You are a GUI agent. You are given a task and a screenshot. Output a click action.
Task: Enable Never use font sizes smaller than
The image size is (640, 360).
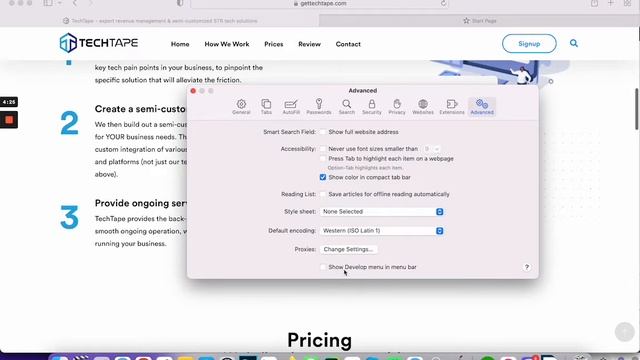pyautogui.click(x=323, y=149)
